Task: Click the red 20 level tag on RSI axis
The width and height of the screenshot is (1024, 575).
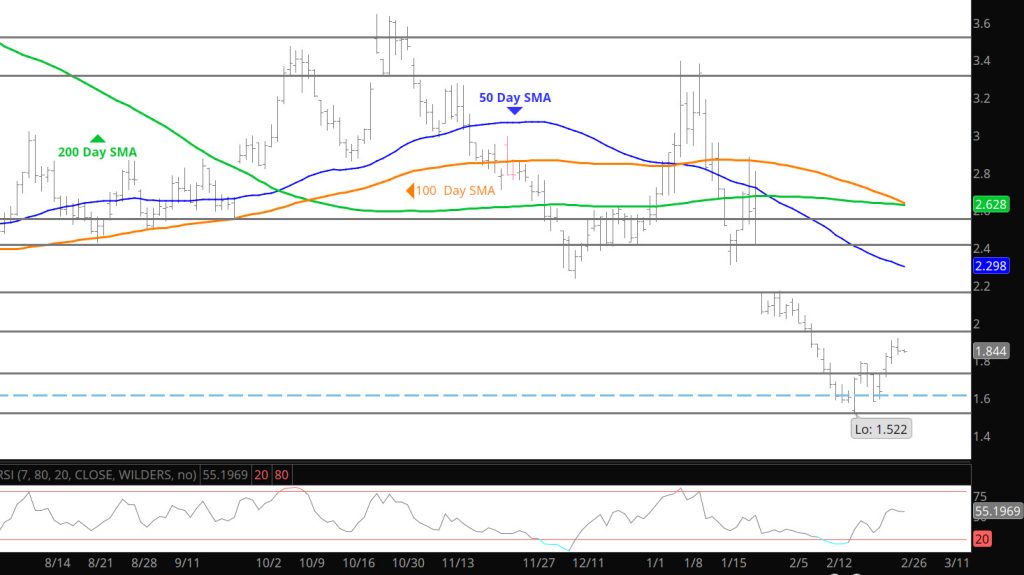Action: (x=983, y=541)
